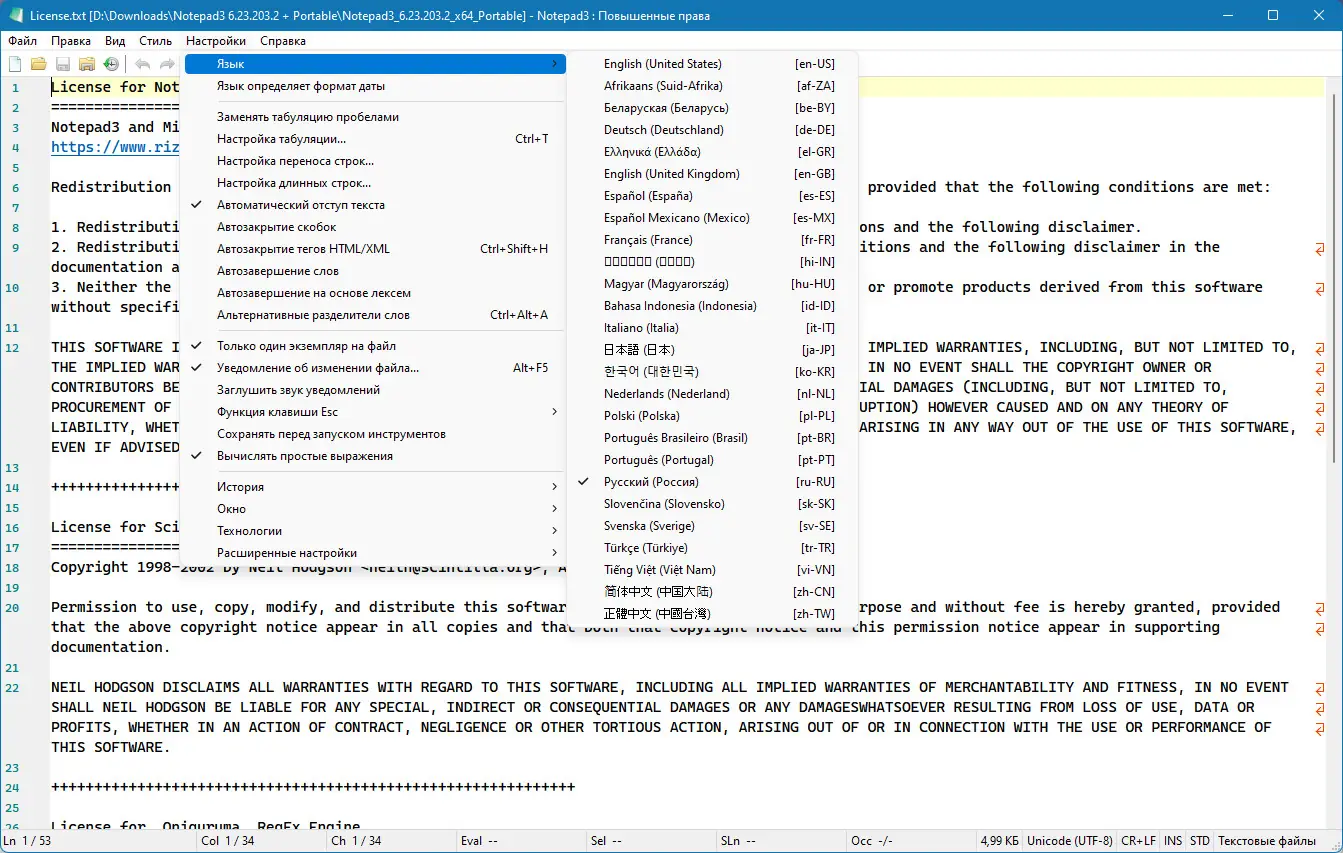Choose Svenska (Sverige) language

coord(712,526)
